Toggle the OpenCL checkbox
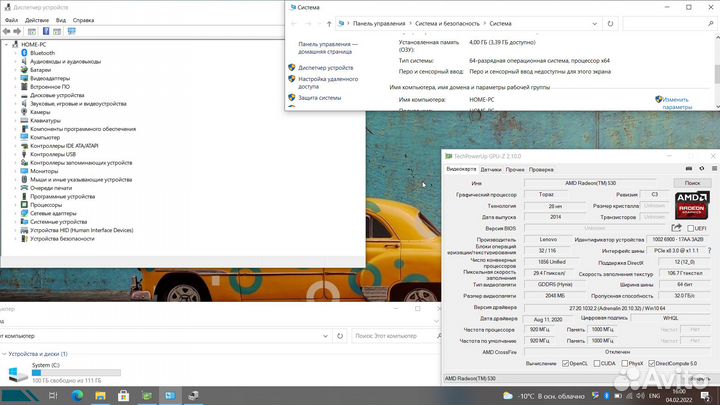Screen dimensions: 720x405 point(565,364)
